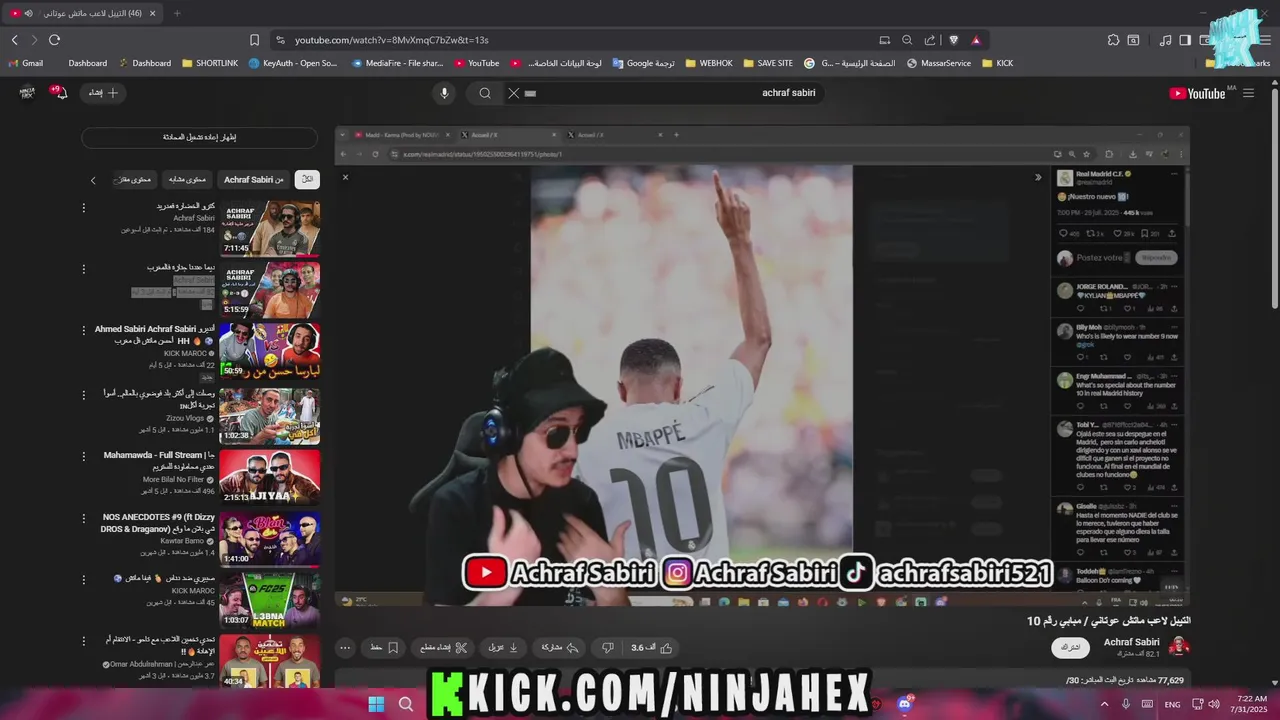Open the YouTube bookmark in the bookmarks bar
The image size is (1280, 720).
pos(476,63)
